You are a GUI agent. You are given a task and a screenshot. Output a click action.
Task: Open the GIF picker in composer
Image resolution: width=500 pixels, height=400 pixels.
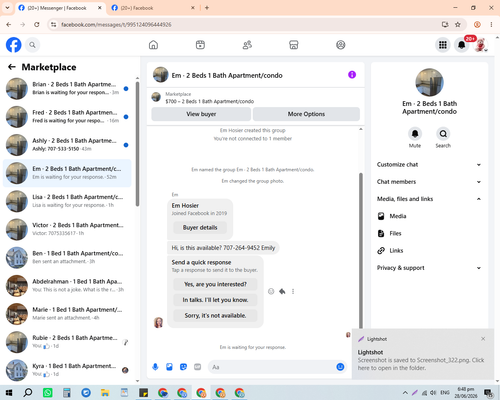point(197,367)
